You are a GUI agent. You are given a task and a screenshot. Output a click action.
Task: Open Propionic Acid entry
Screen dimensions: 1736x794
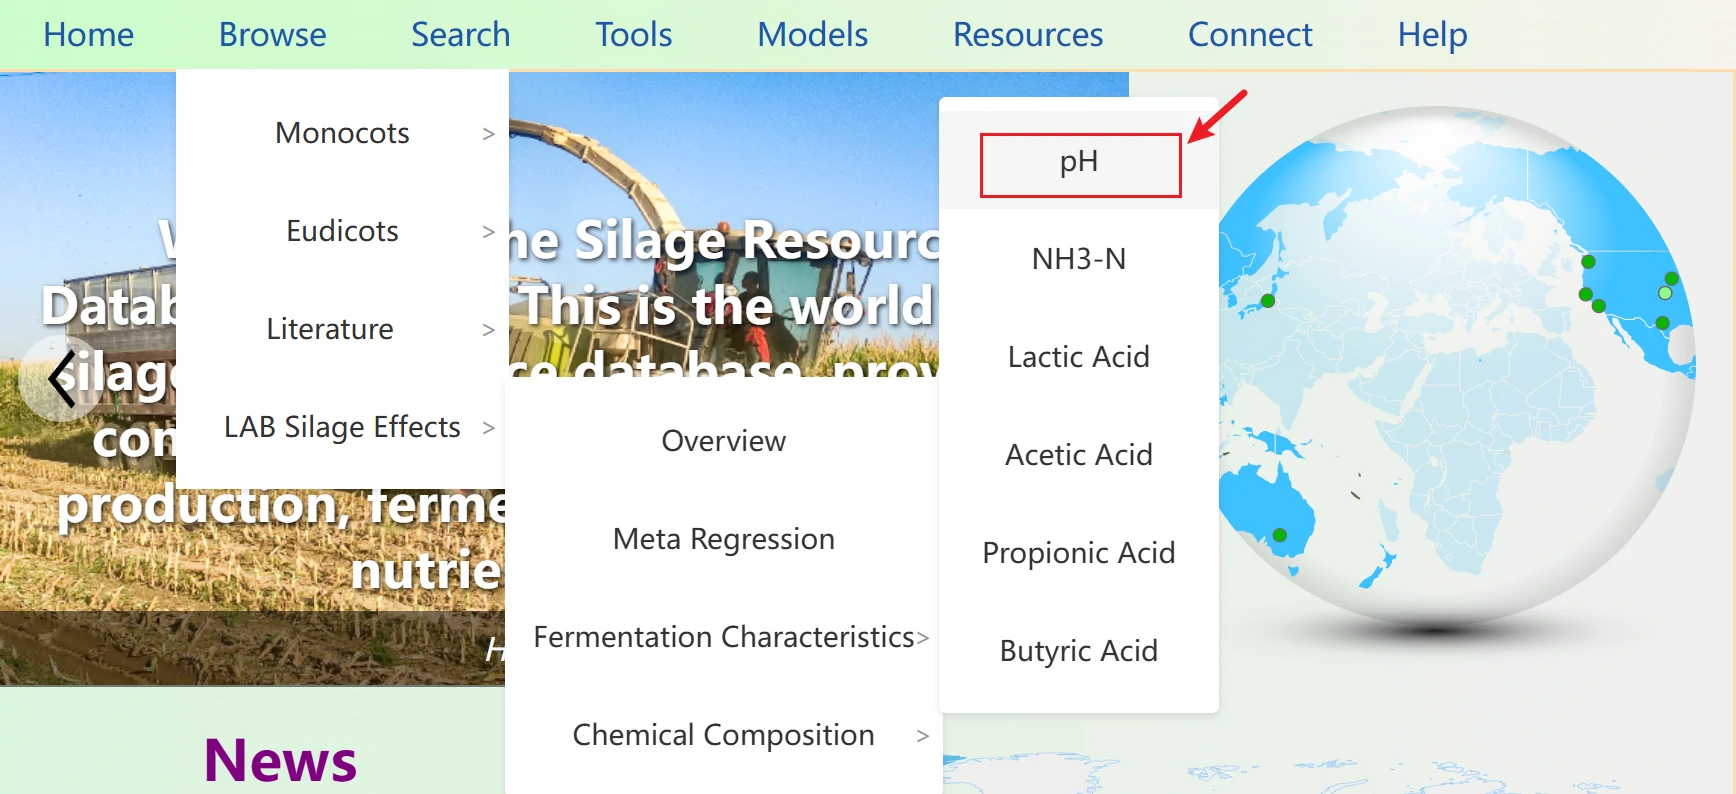[1078, 554]
